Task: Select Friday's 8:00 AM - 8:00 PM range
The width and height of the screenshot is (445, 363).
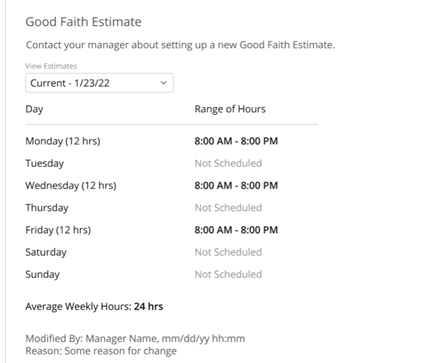Action: (x=236, y=230)
